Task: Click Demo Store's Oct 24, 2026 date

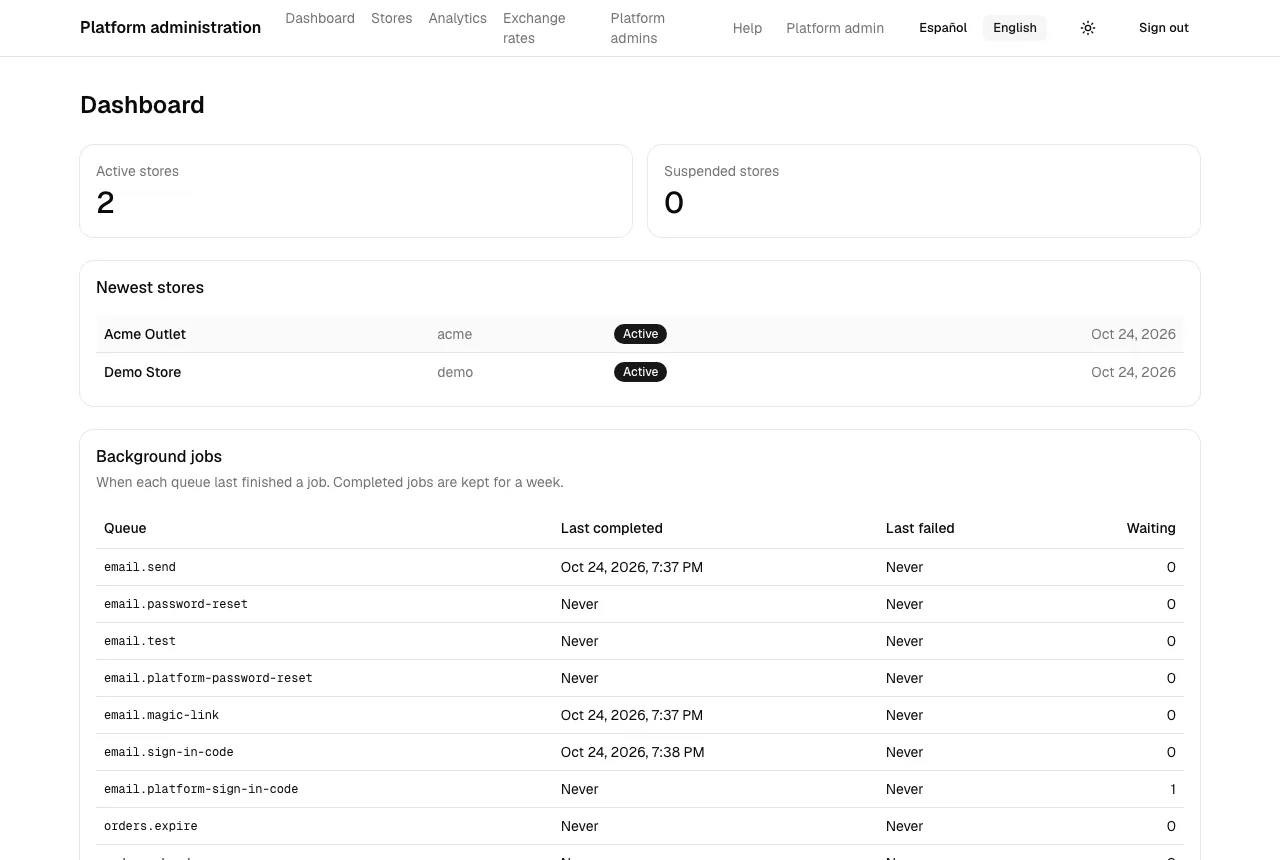Action: pyautogui.click(x=1133, y=372)
